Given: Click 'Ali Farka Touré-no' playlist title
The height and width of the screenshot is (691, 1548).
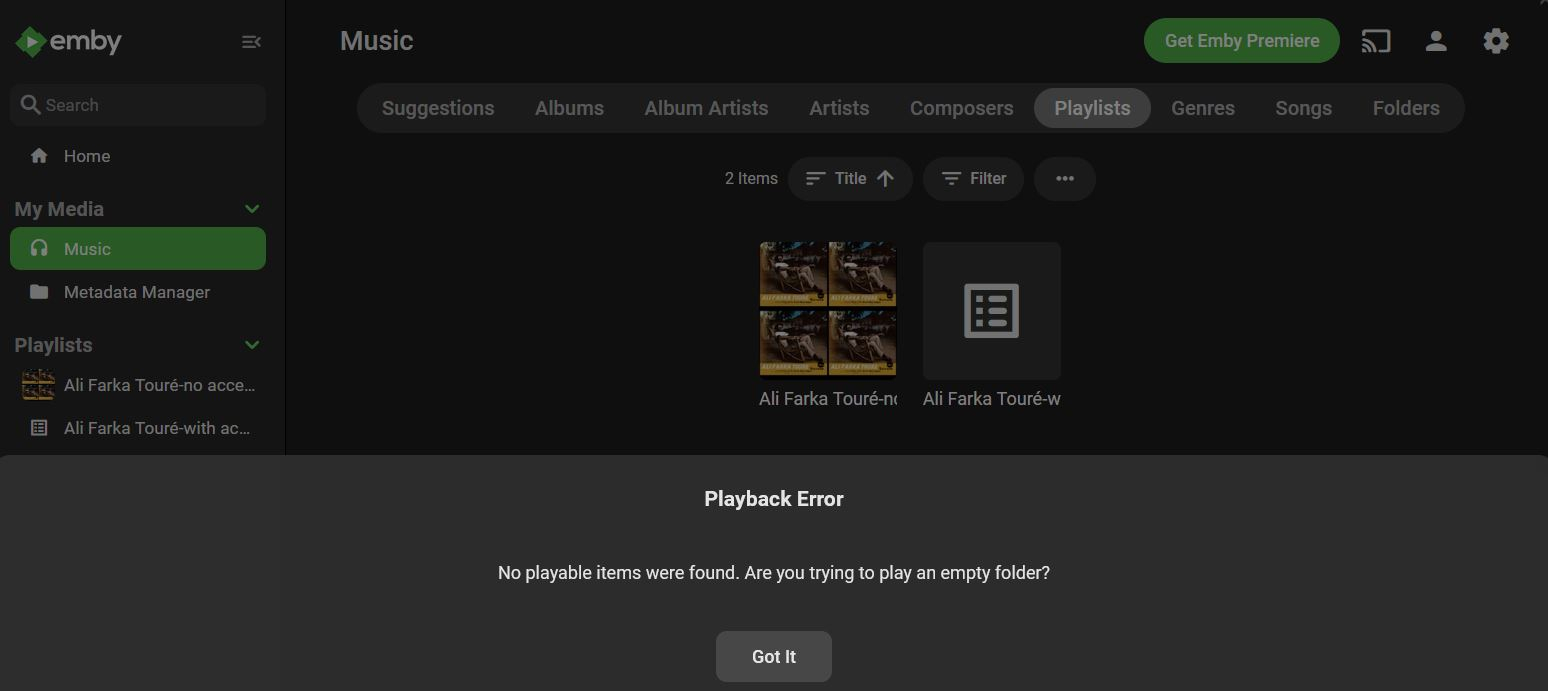Looking at the screenshot, I should (x=828, y=399).
